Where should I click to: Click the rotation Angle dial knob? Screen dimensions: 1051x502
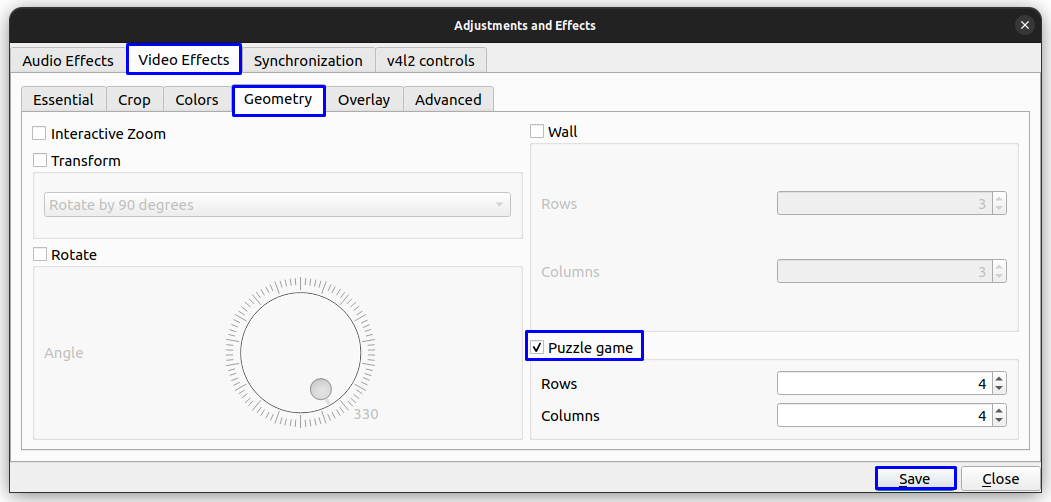(x=320, y=389)
